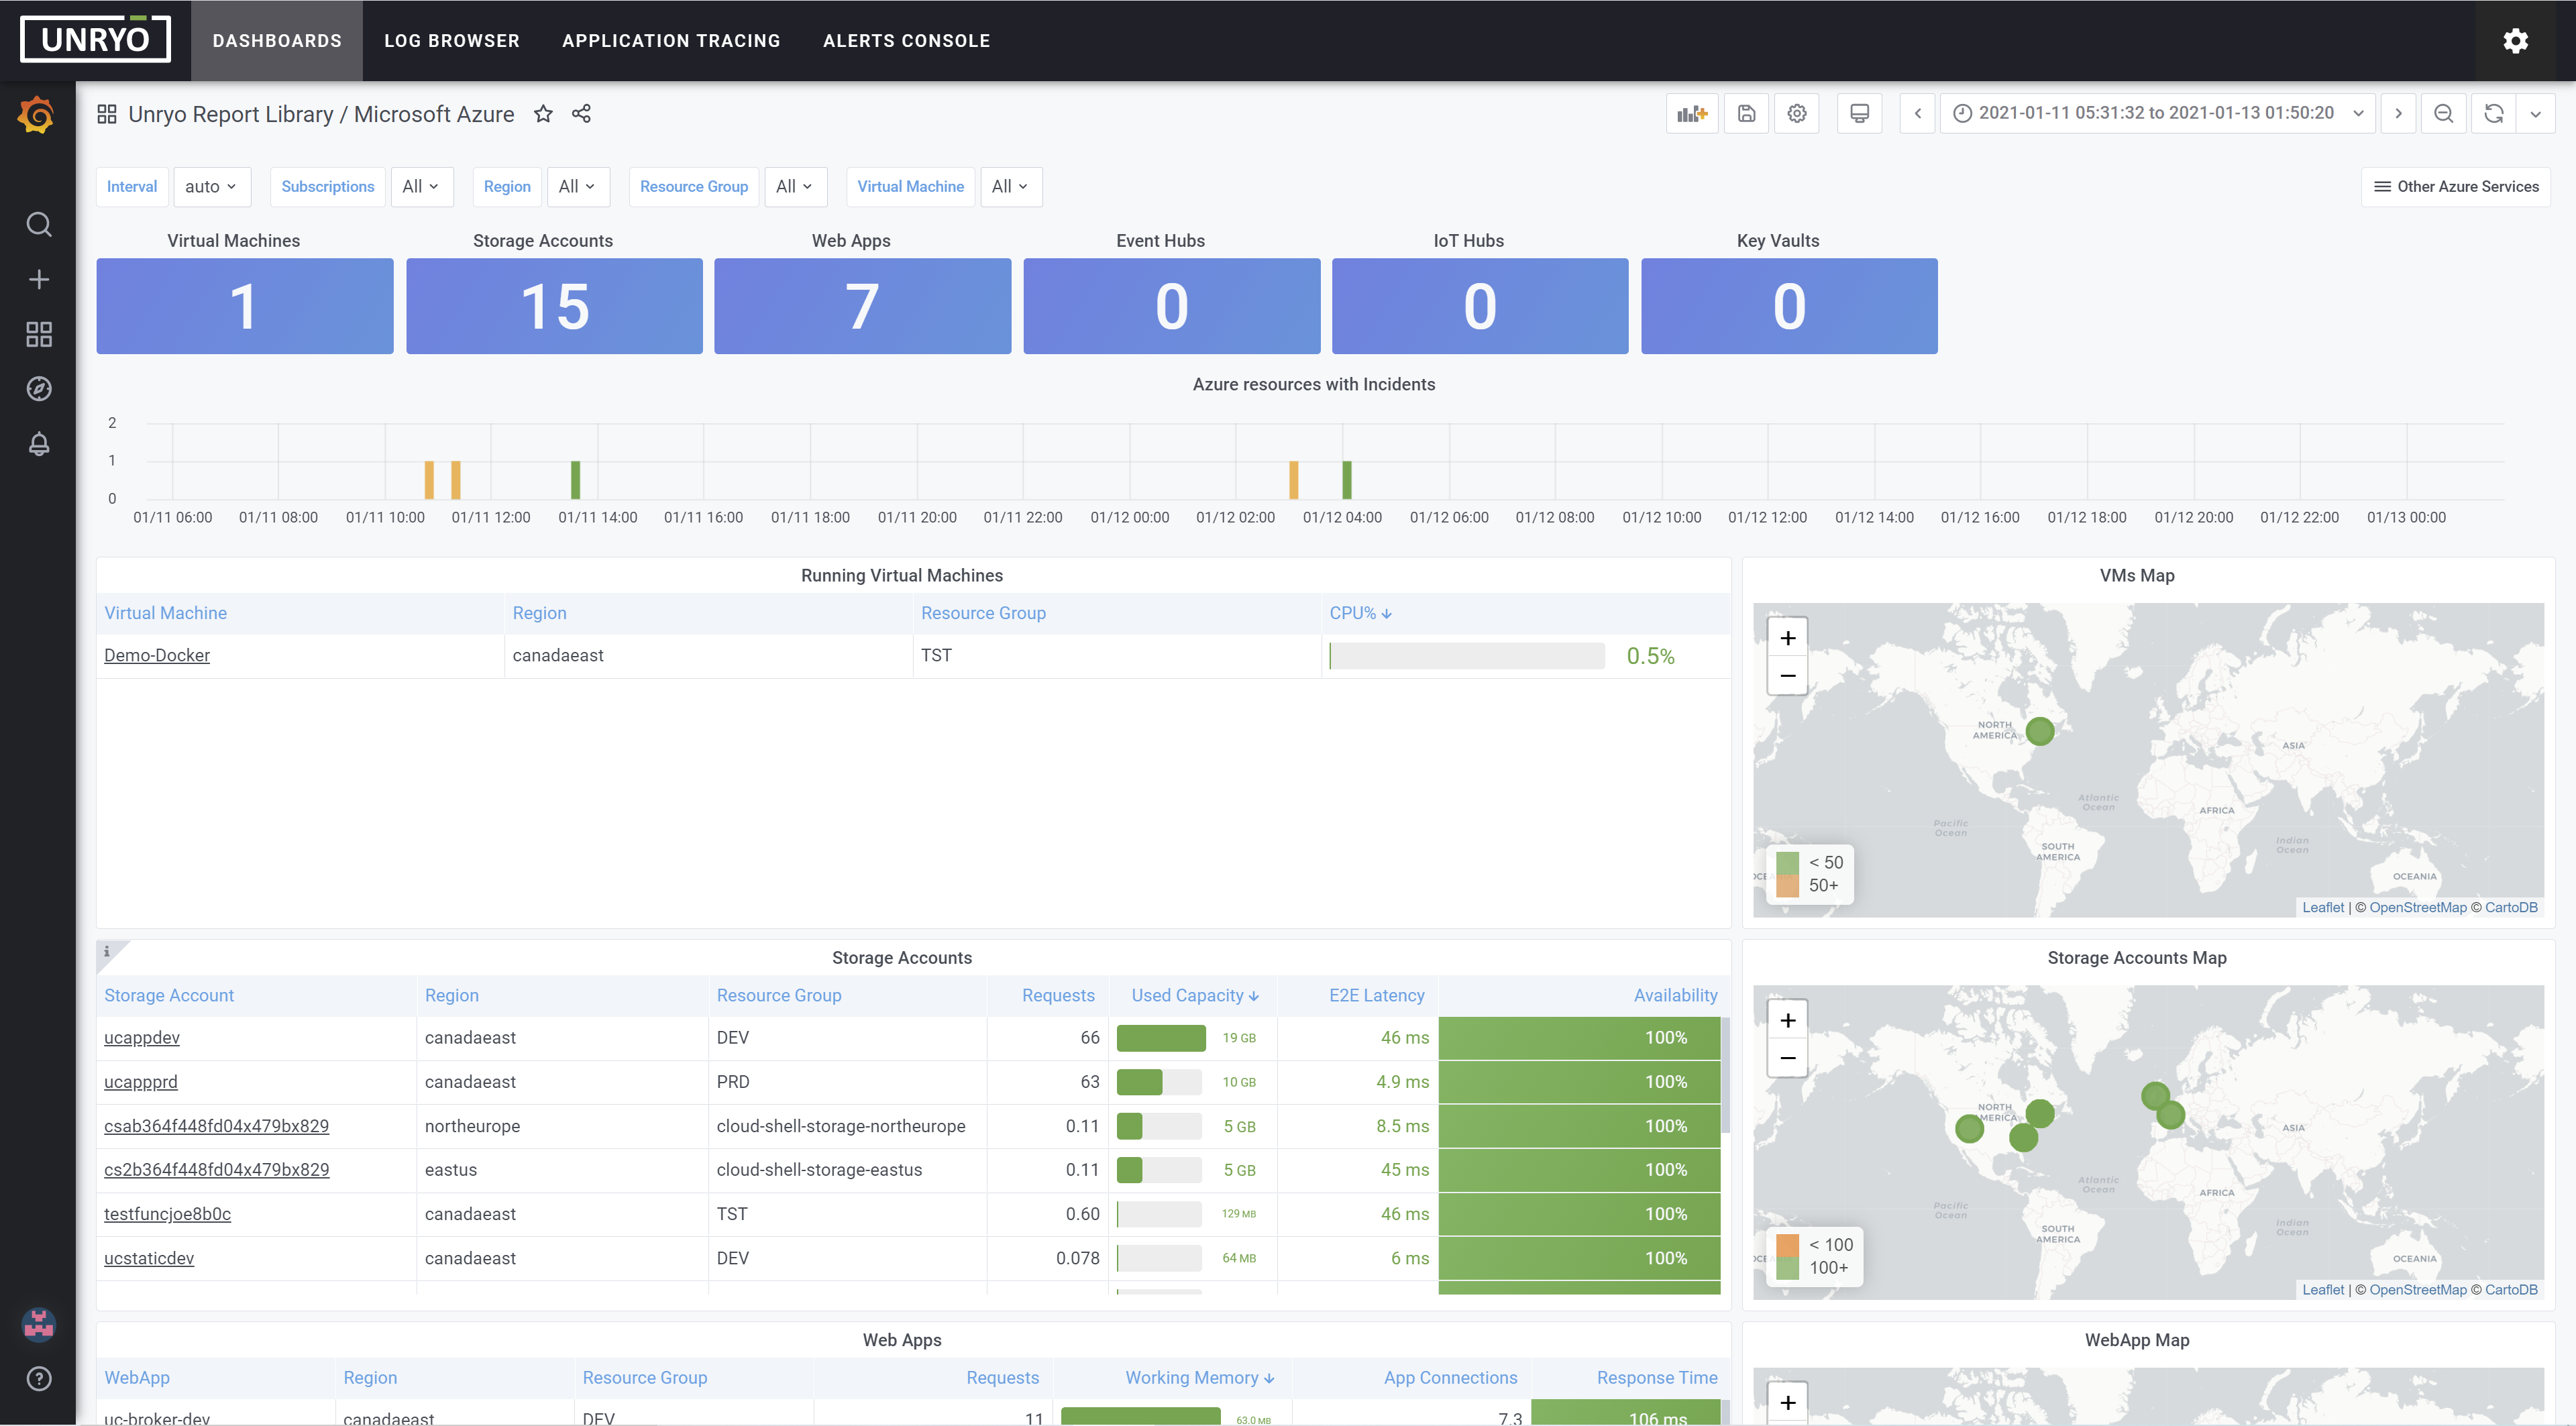The height and width of the screenshot is (1426, 2576).
Task: Sort by Working Memory column header
Action: click(x=1199, y=1377)
